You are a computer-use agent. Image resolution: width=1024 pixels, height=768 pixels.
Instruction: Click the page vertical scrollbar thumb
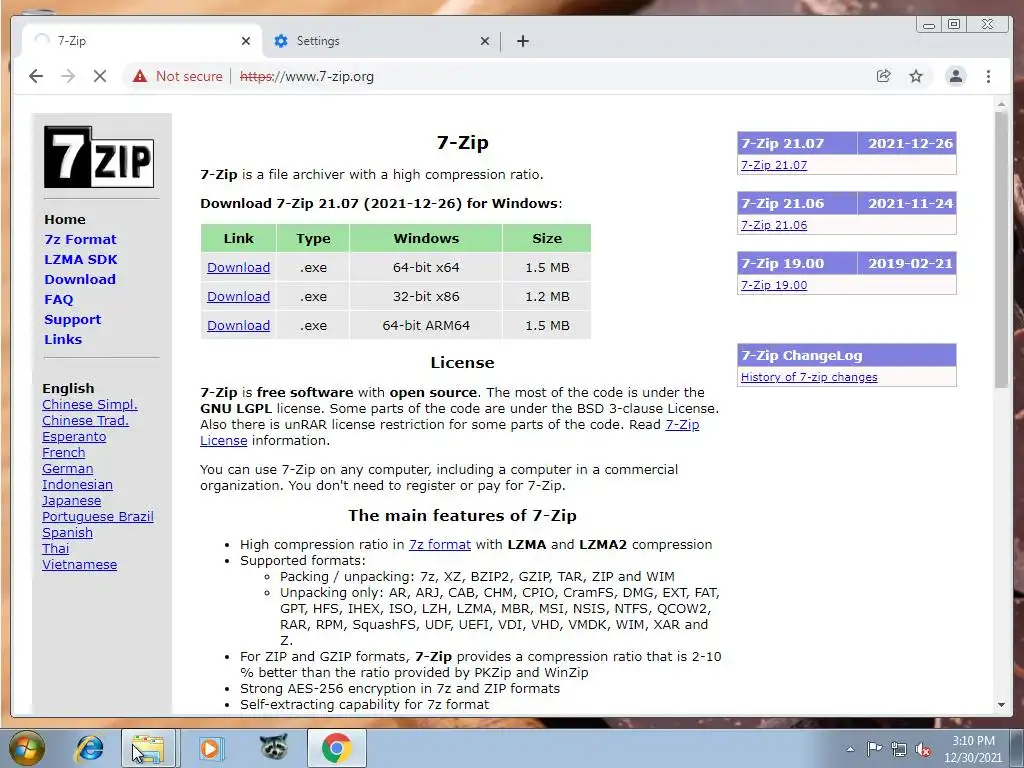coord(1001,250)
